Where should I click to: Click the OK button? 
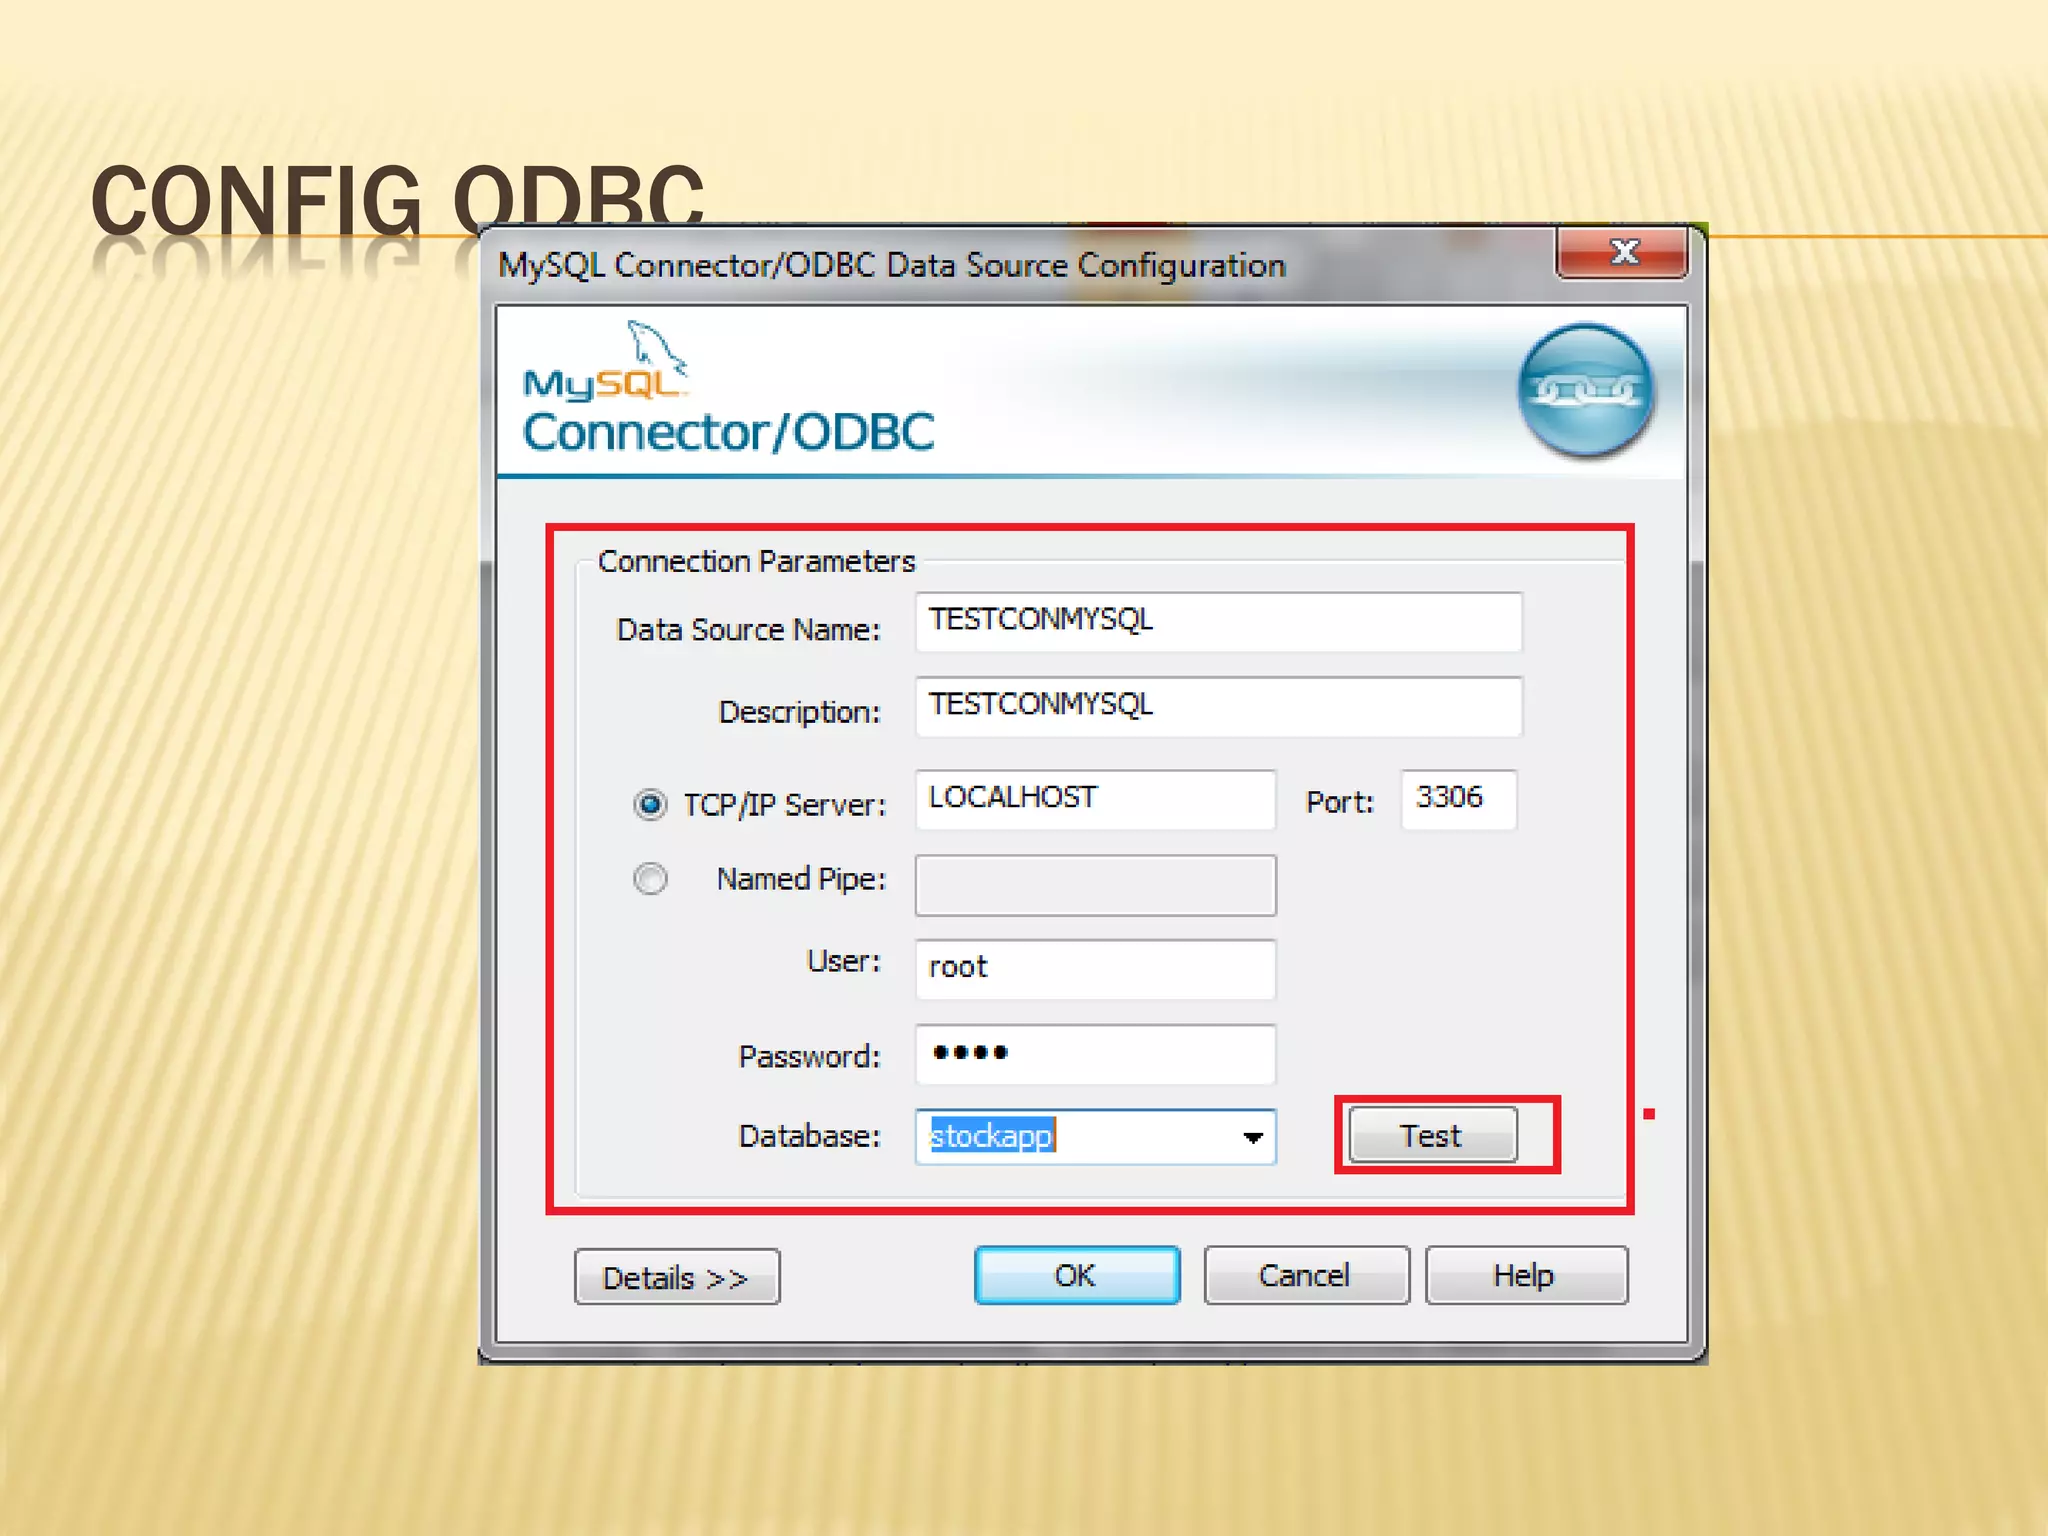click(x=1077, y=1275)
